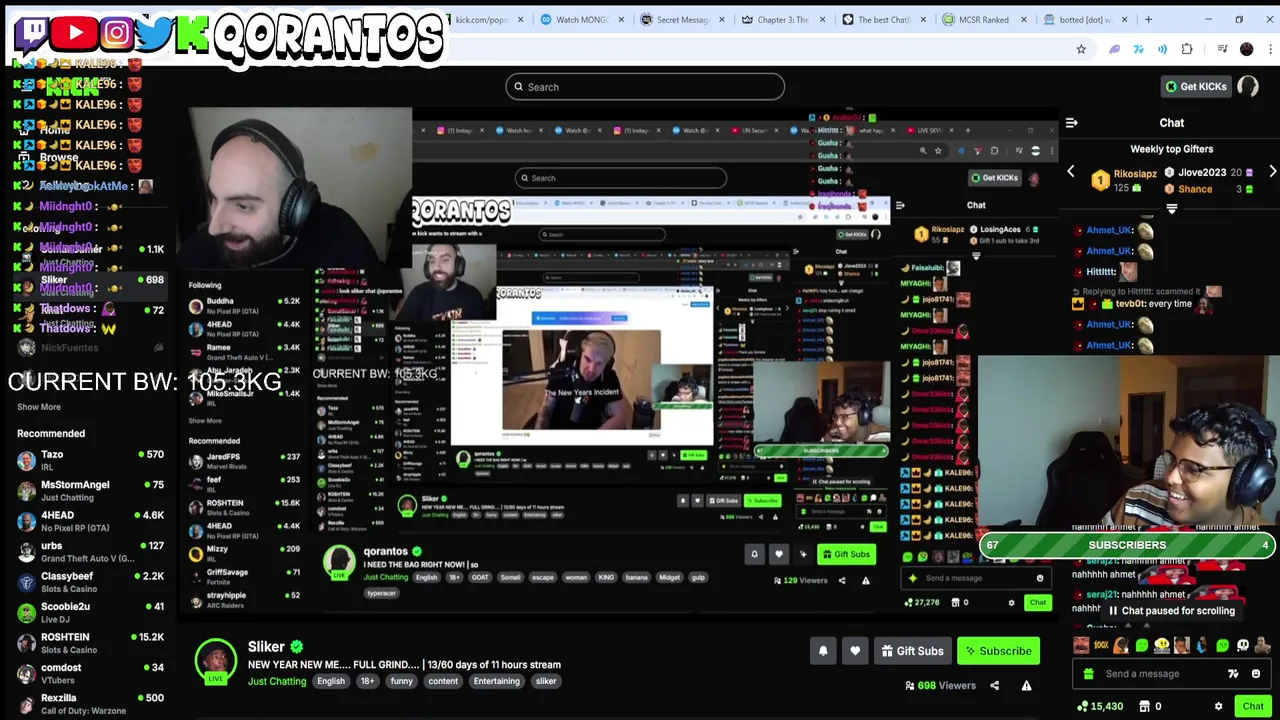Click the 698 Viewers count
The image size is (1280, 720).
940,685
